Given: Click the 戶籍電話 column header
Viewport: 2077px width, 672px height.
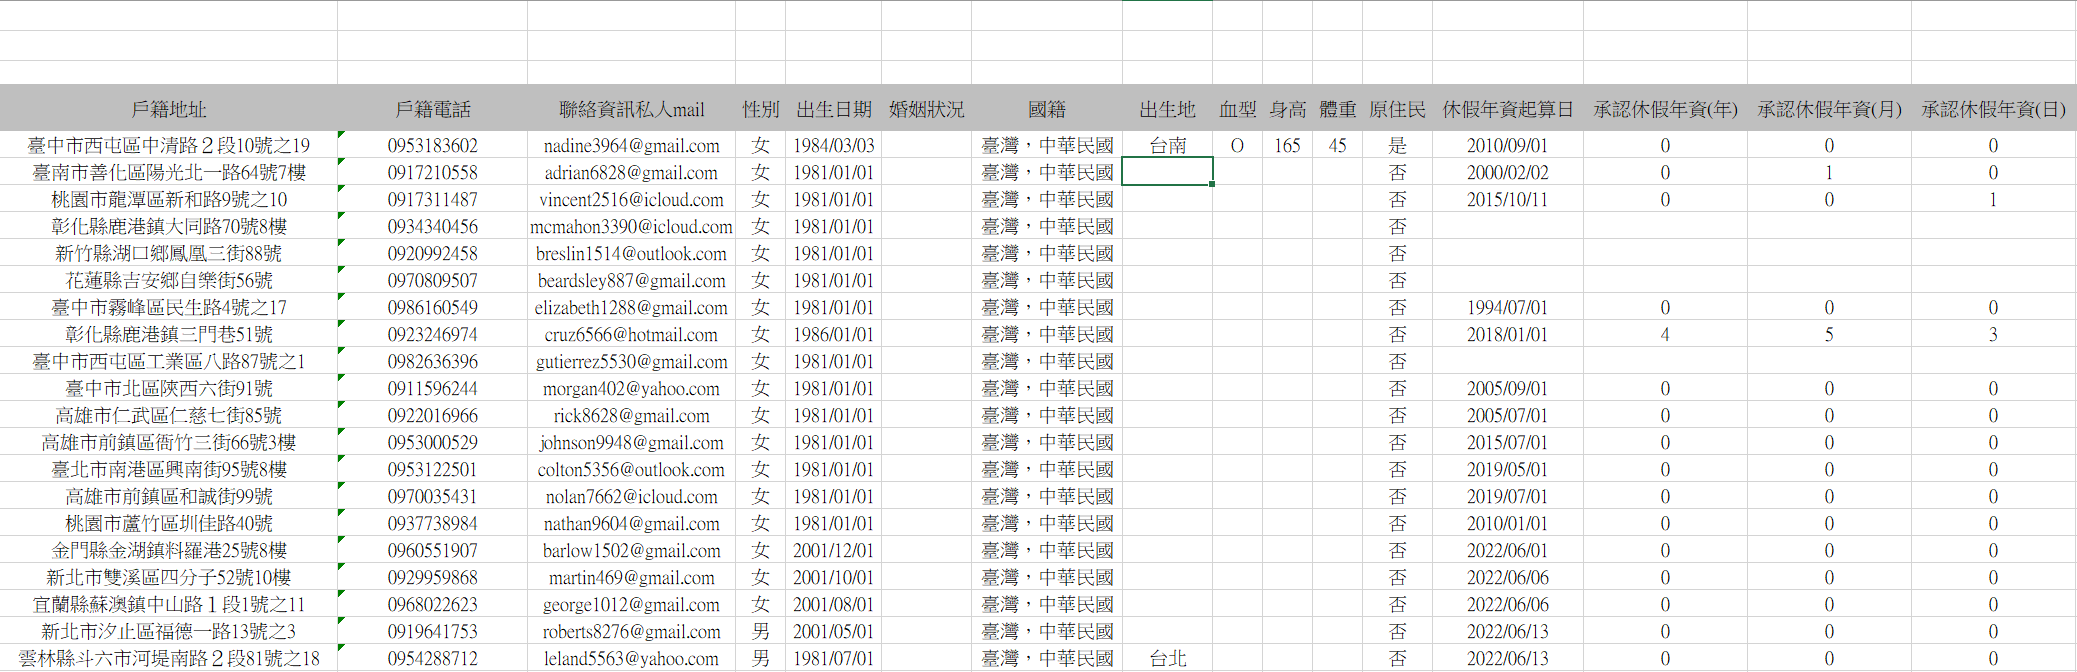Looking at the screenshot, I should click(432, 109).
